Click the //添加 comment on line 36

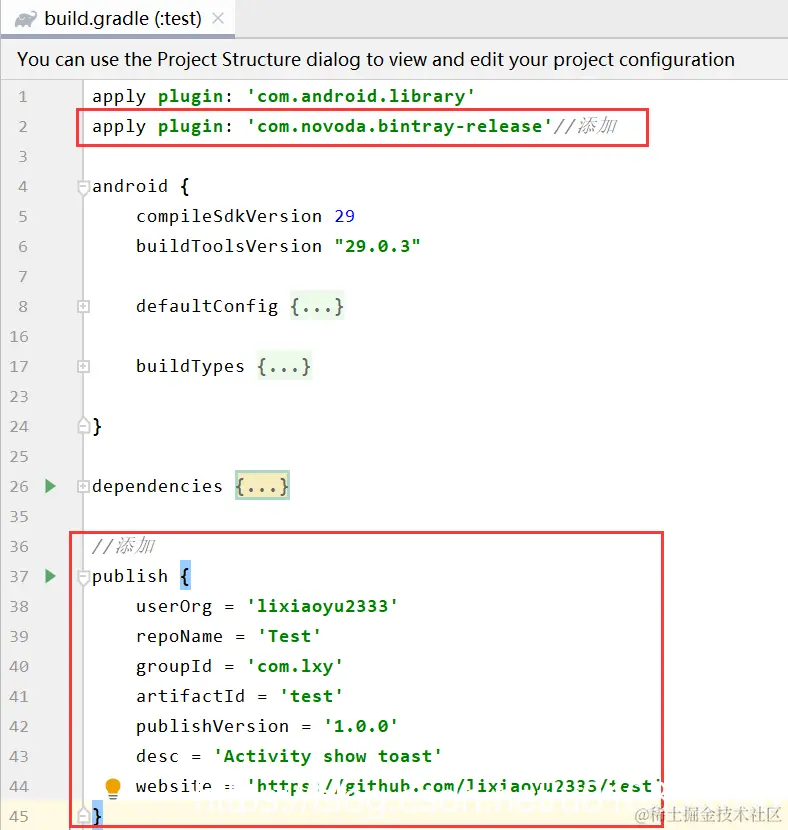click(x=123, y=546)
